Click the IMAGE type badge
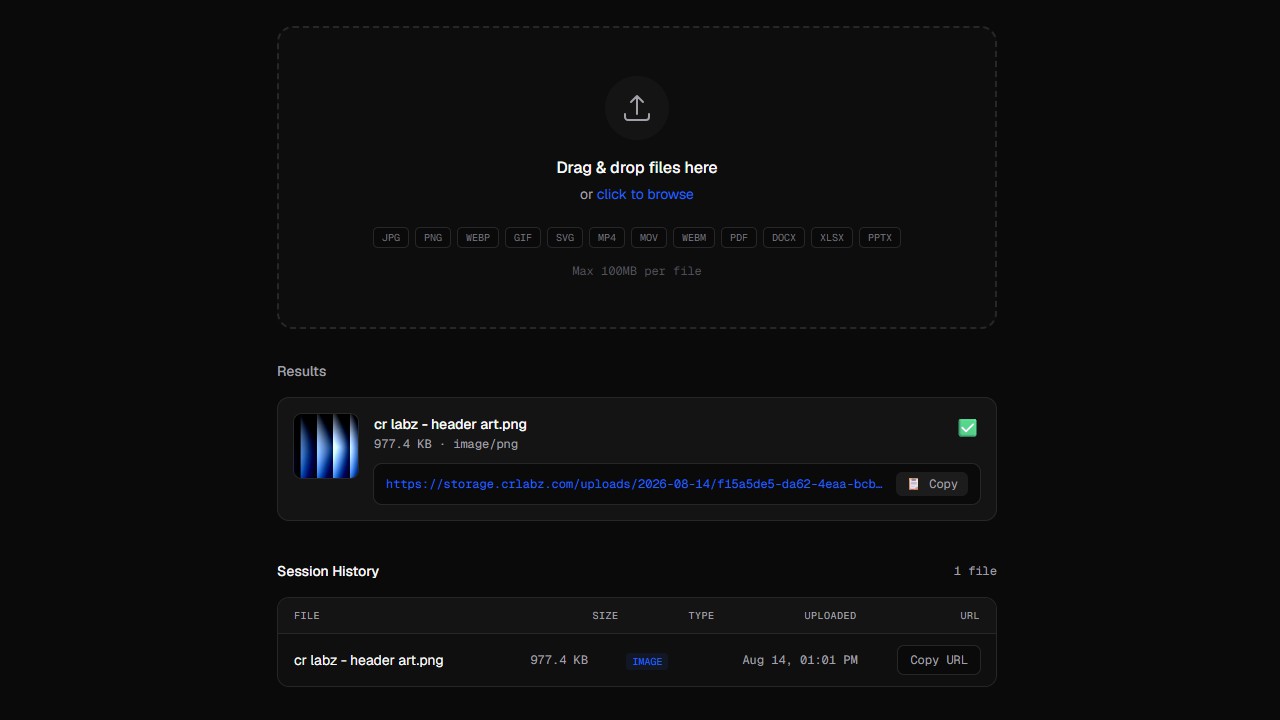The width and height of the screenshot is (1280, 720). (647, 661)
